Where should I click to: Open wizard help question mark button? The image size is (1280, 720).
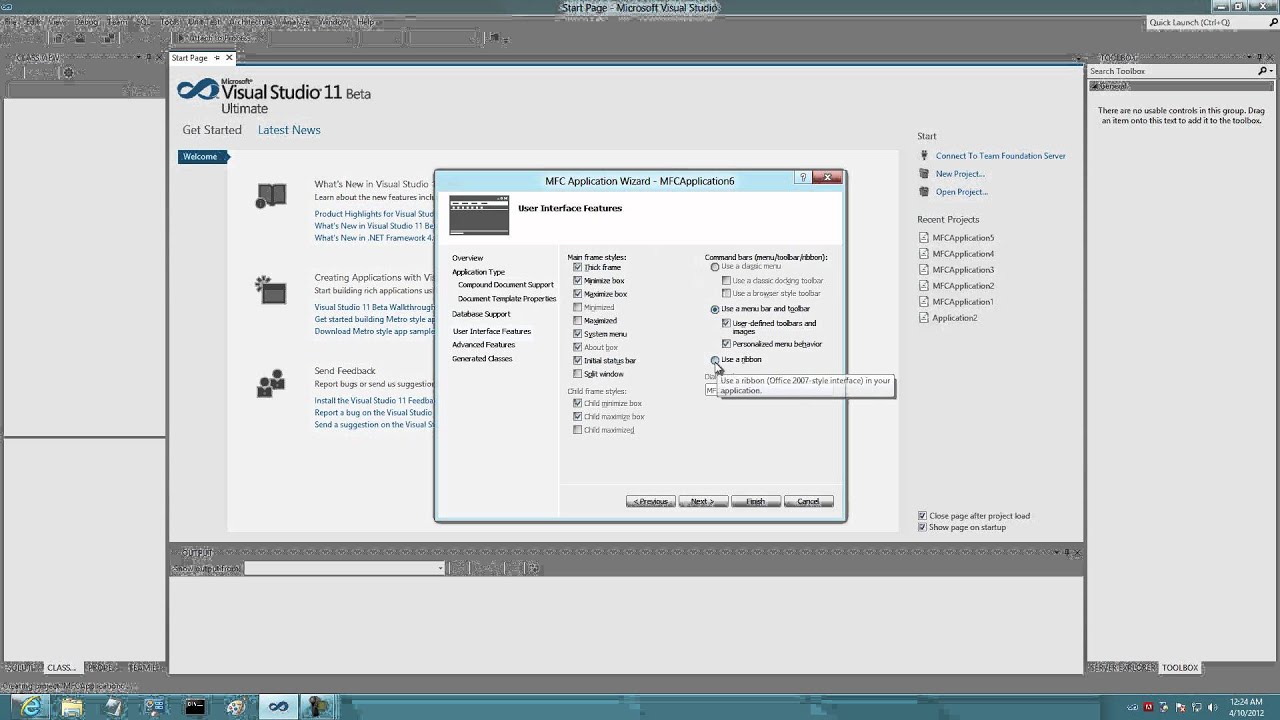tap(802, 178)
